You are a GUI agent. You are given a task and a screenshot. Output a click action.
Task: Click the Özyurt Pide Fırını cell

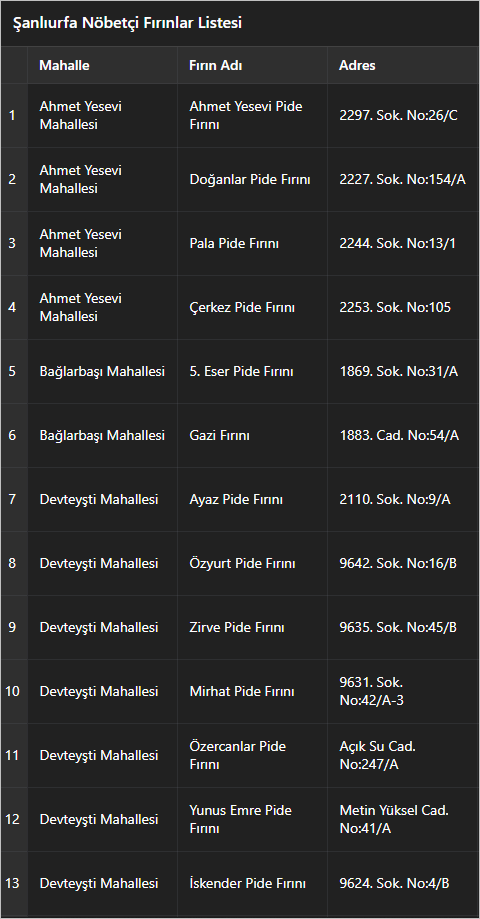(x=252, y=563)
